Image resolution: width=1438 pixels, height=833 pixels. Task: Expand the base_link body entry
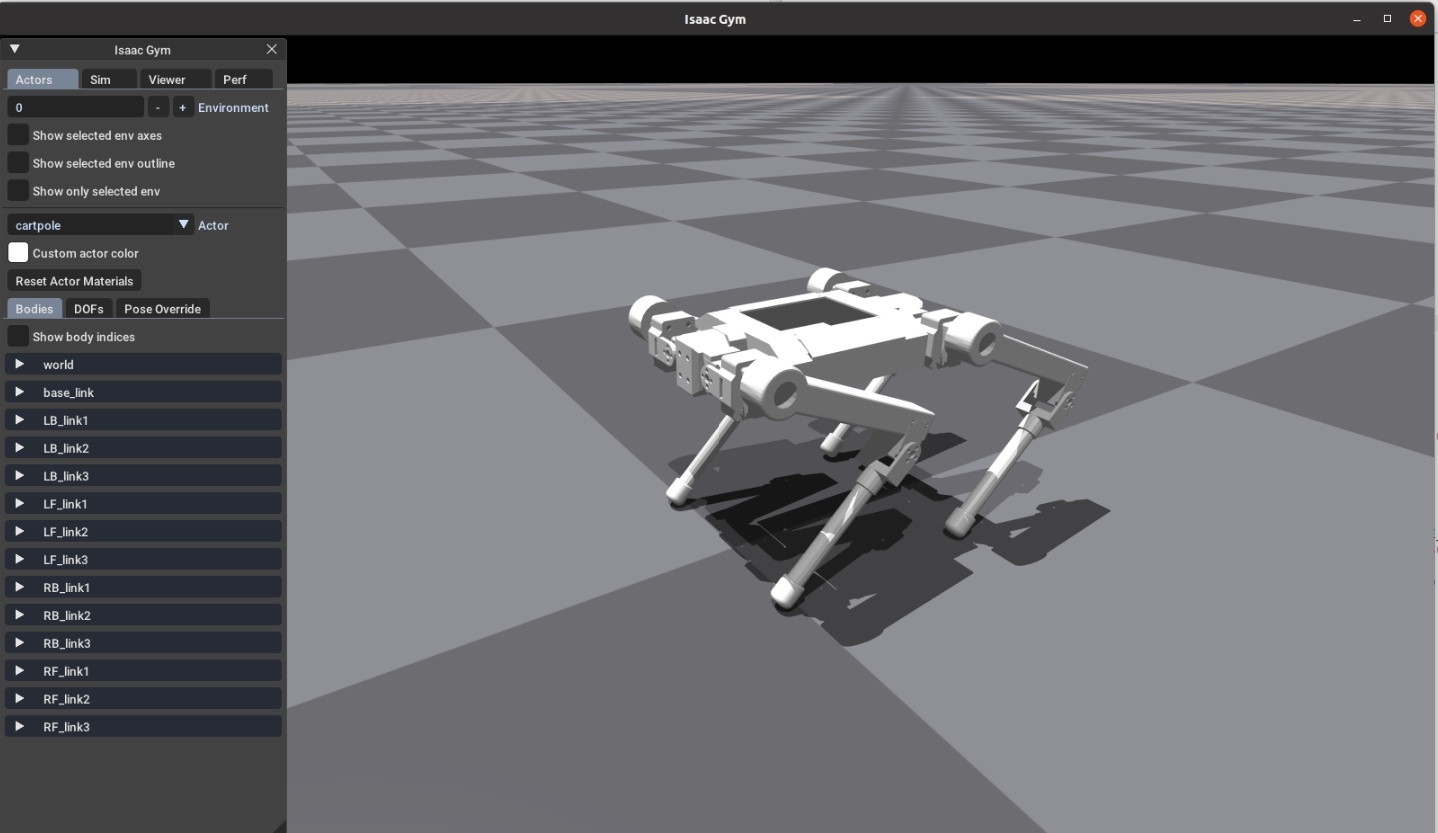pyautogui.click(x=18, y=392)
